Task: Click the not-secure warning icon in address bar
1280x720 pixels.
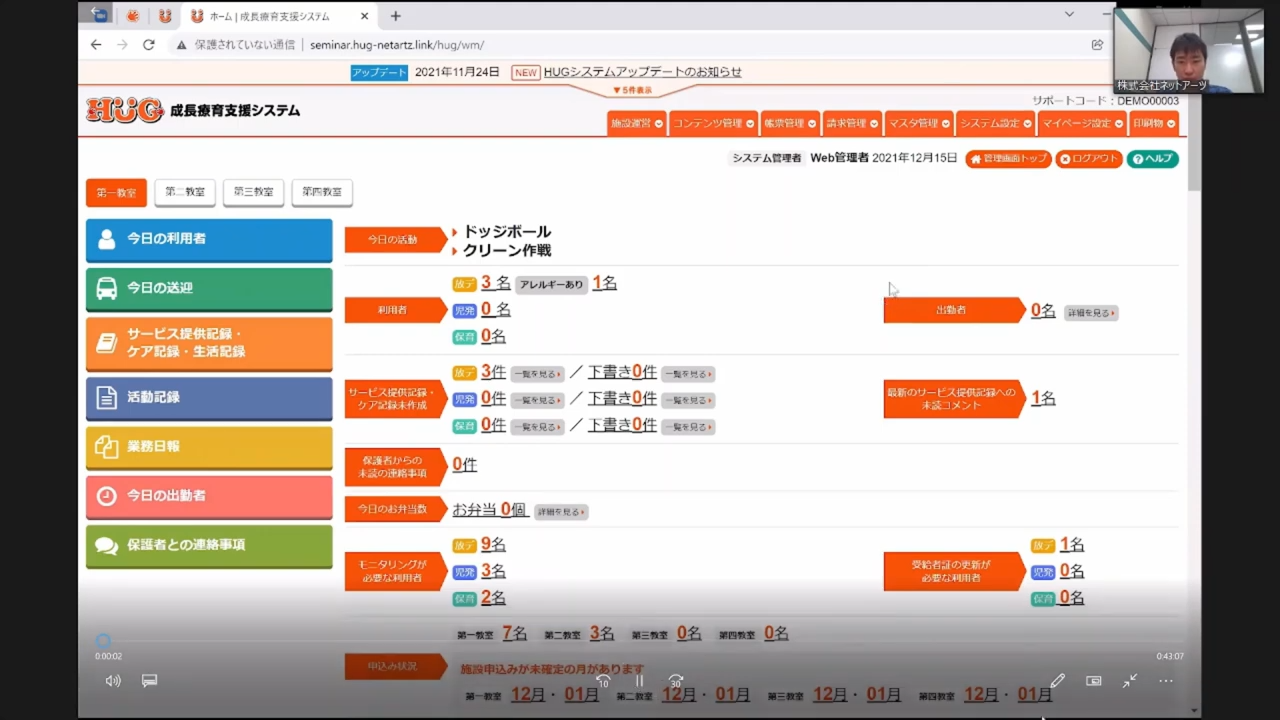Action: tap(181, 45)
